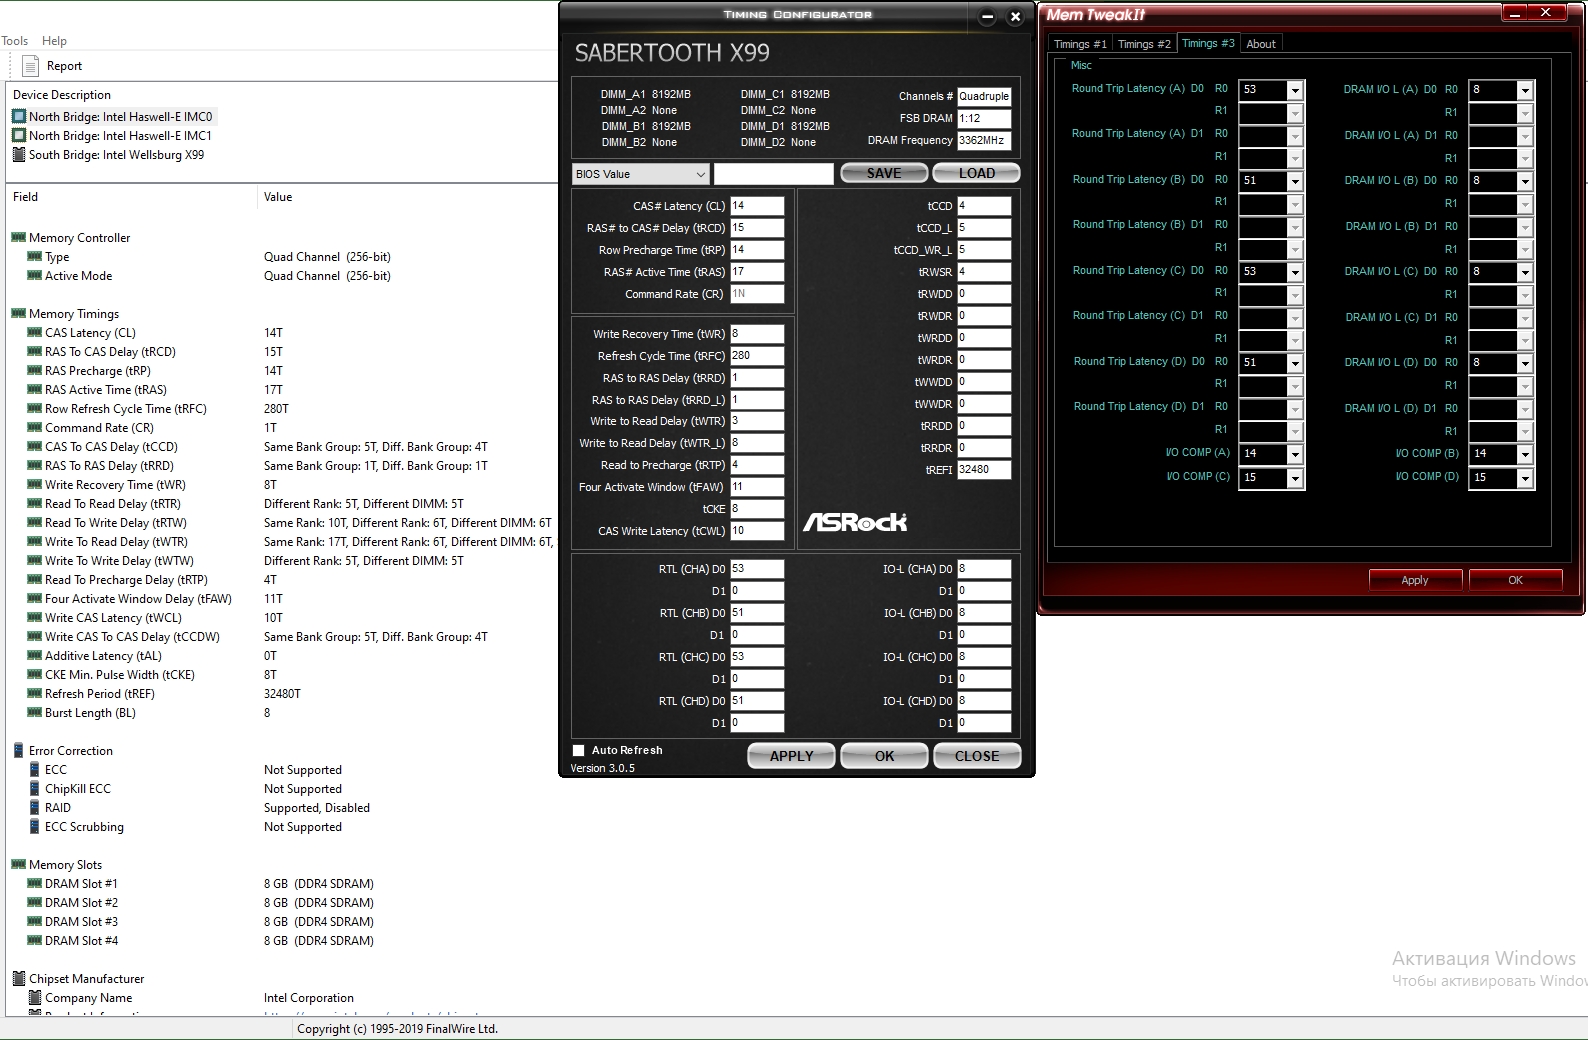Click the Burst Length (BL) row icon
The width and height of the screenshot is (1588, 1040).
pos(34,713)
